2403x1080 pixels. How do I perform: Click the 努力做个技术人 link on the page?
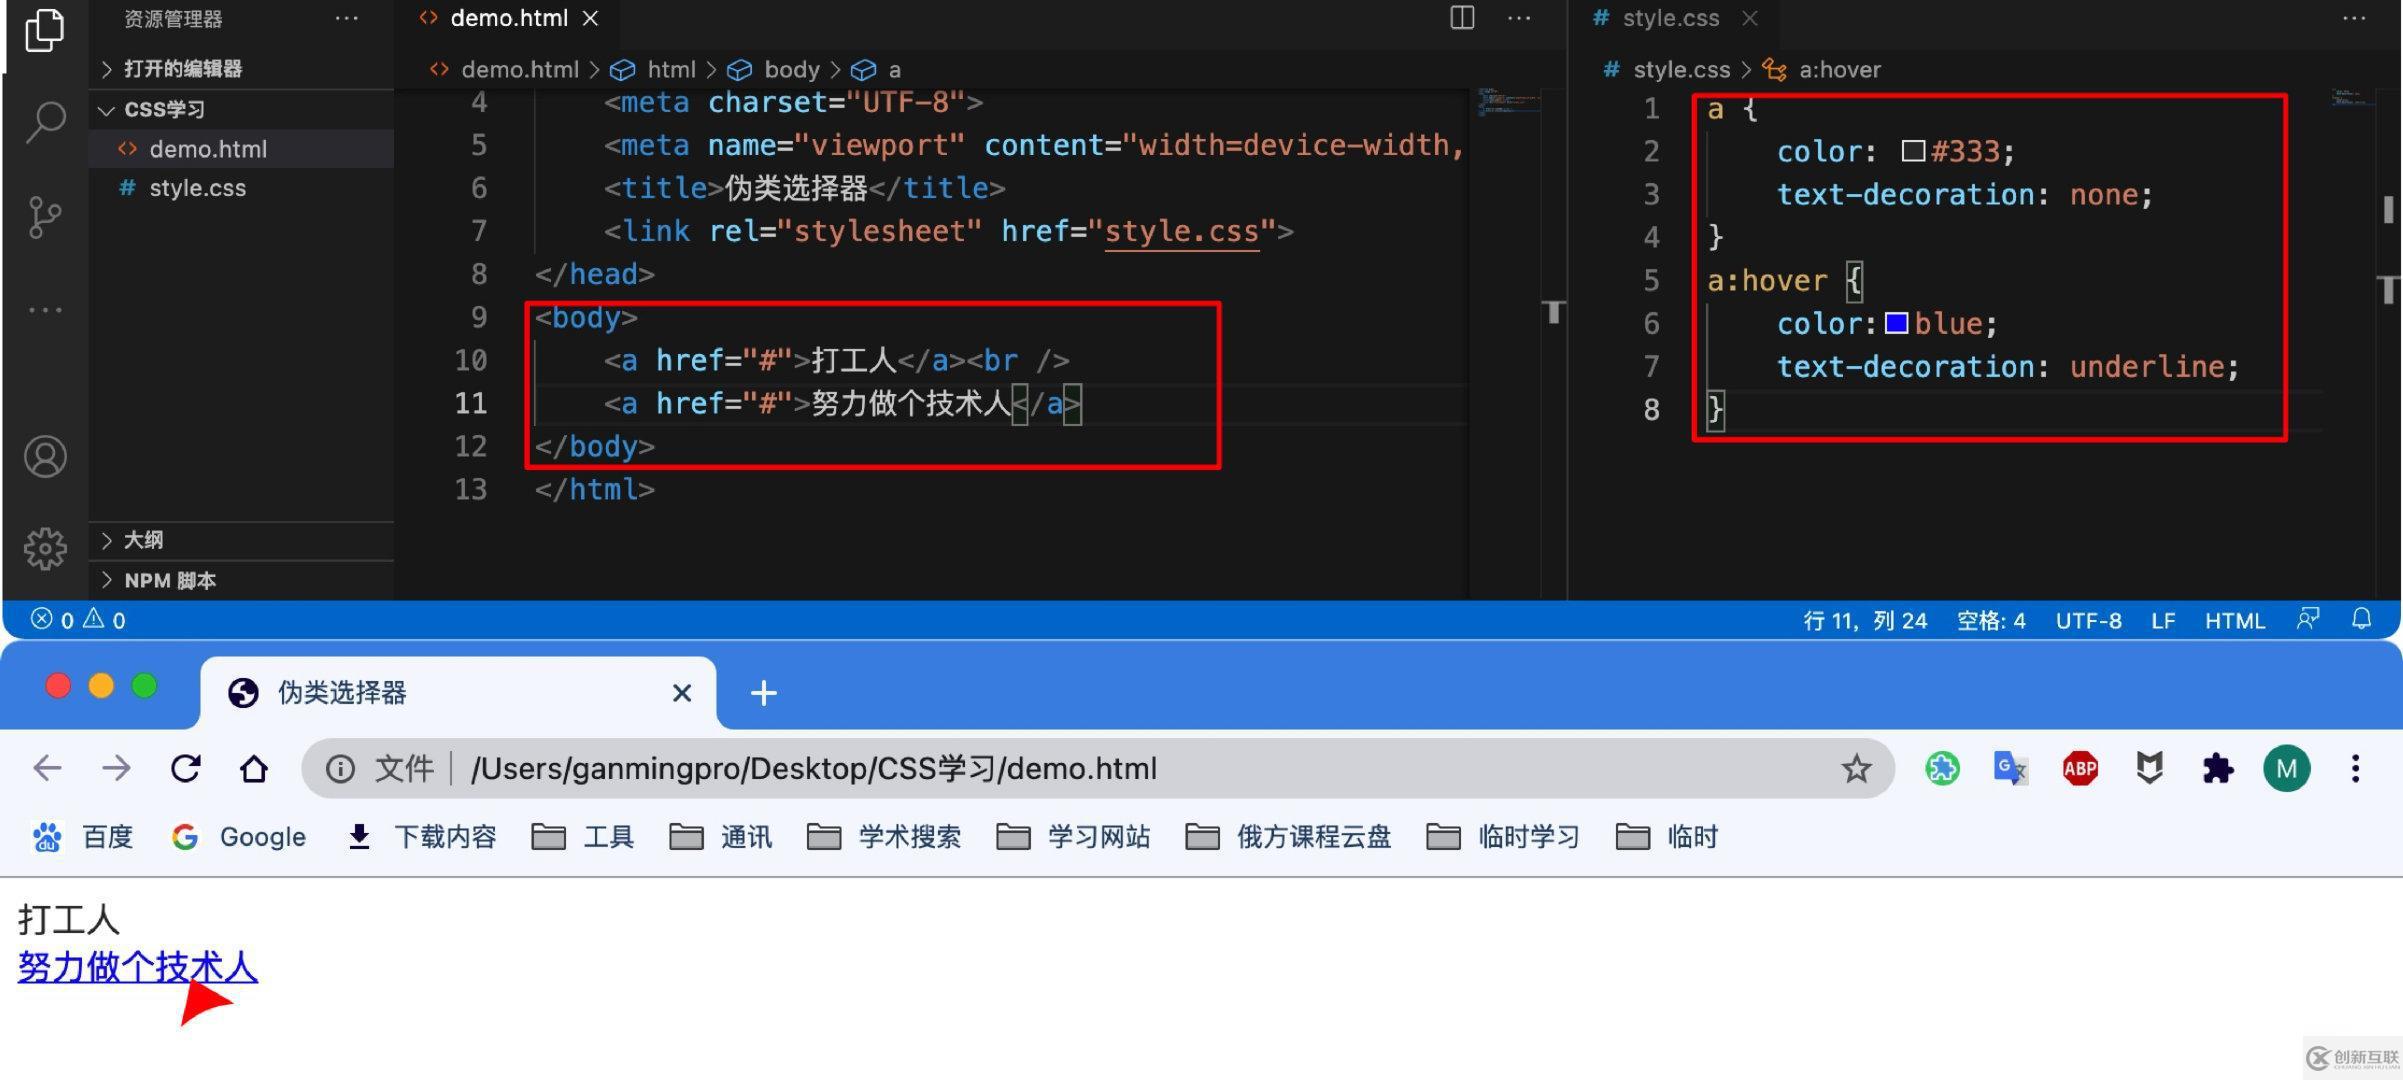137,966
